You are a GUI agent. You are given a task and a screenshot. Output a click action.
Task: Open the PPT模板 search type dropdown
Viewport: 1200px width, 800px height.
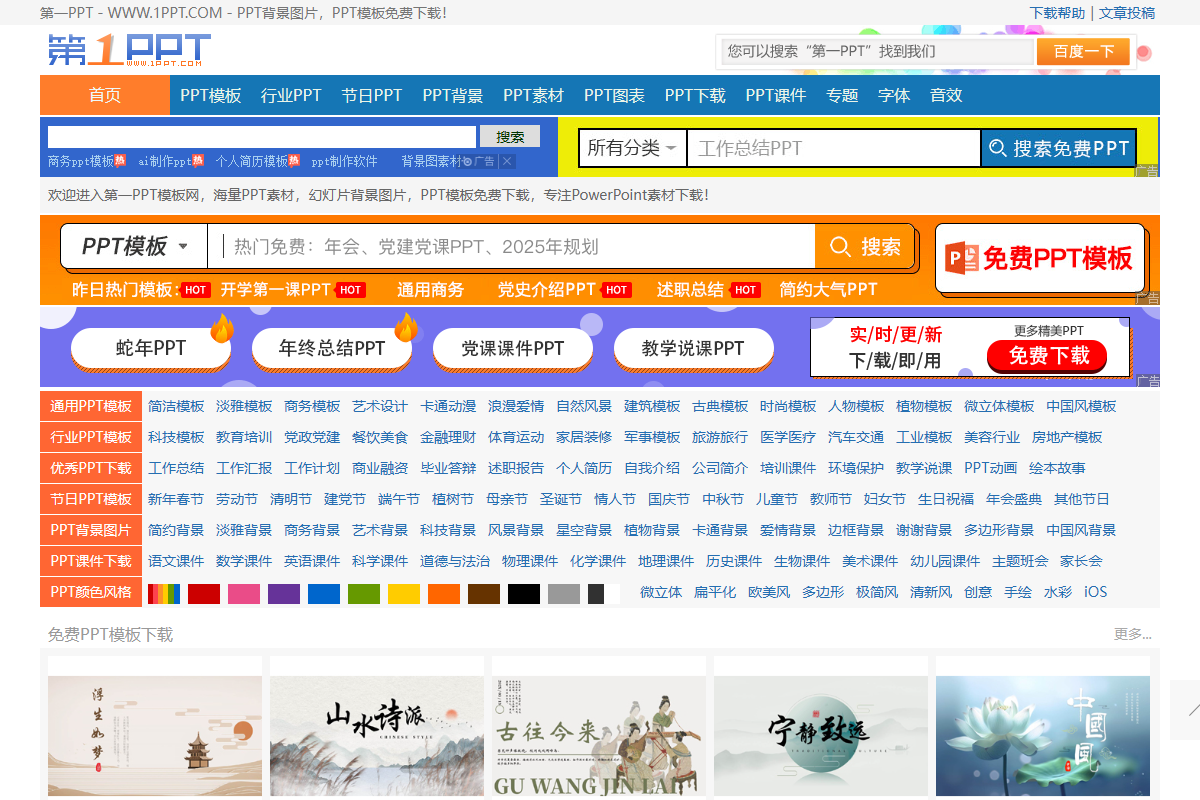click(x=134, y=246)
